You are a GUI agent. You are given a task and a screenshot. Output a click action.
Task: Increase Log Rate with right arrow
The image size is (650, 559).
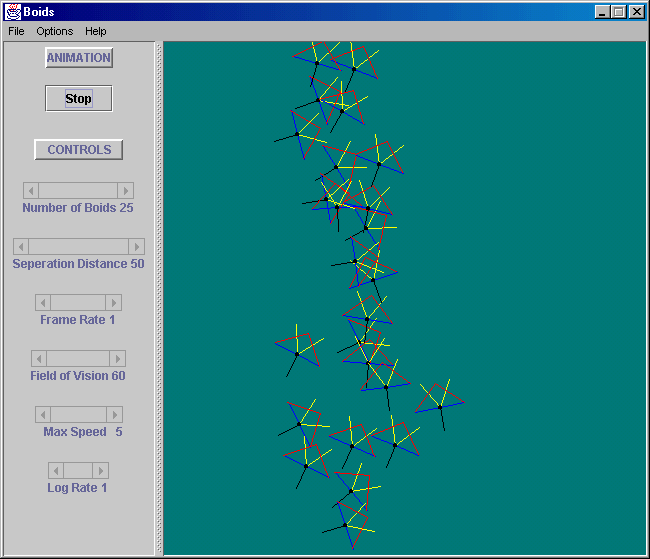point(100,471)
